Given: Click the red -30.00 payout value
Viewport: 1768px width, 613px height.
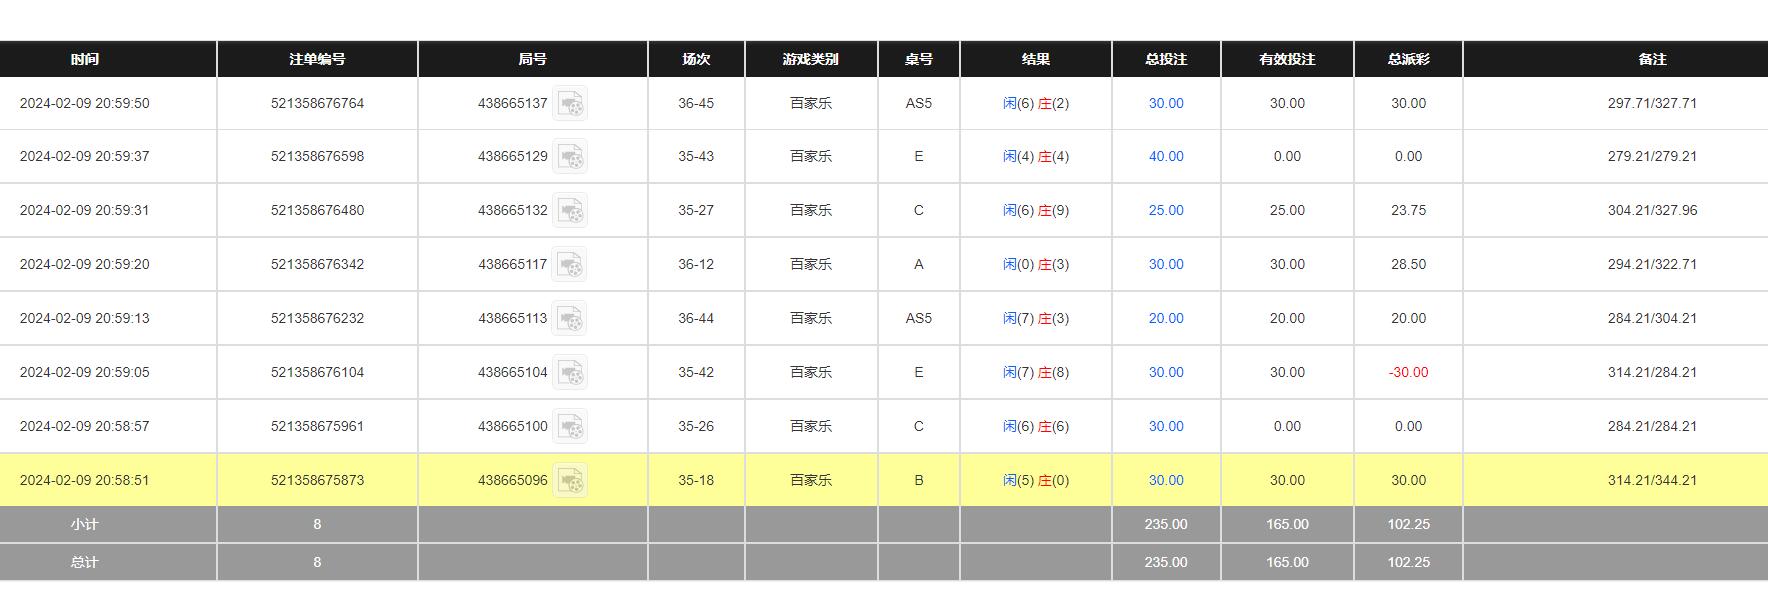Looking at the screenshot, I should pyautogui.click(x=1408, y=373).
